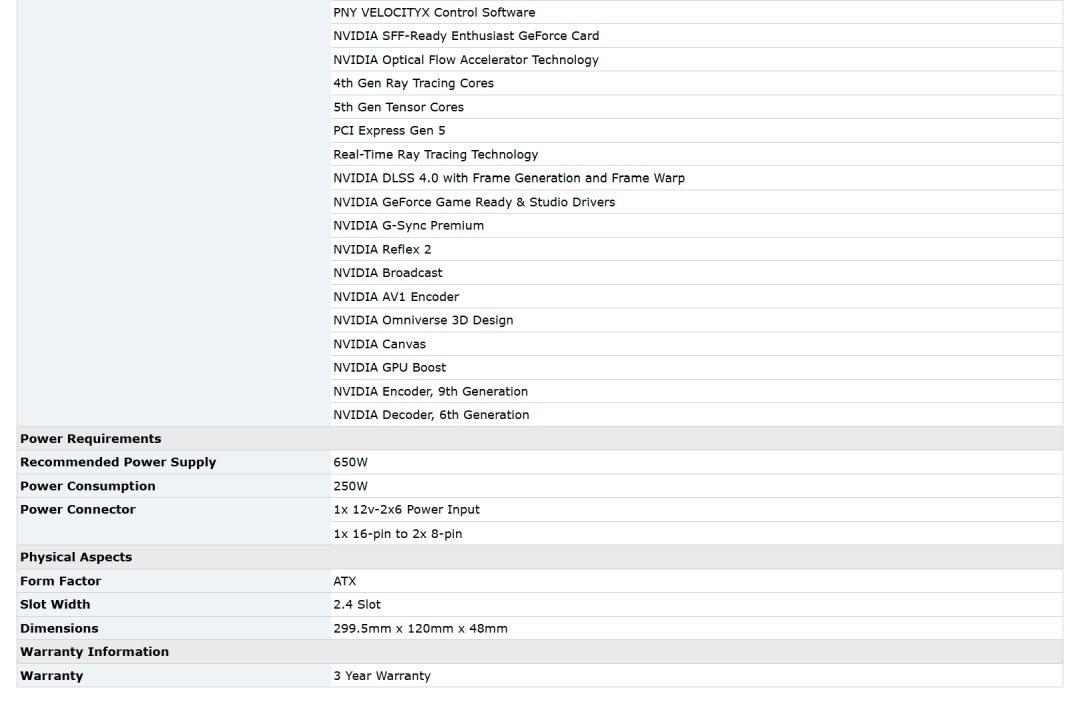Click the Power Requirements section header
Screen dimensions: 1080x704
click(x=91, y=439)
